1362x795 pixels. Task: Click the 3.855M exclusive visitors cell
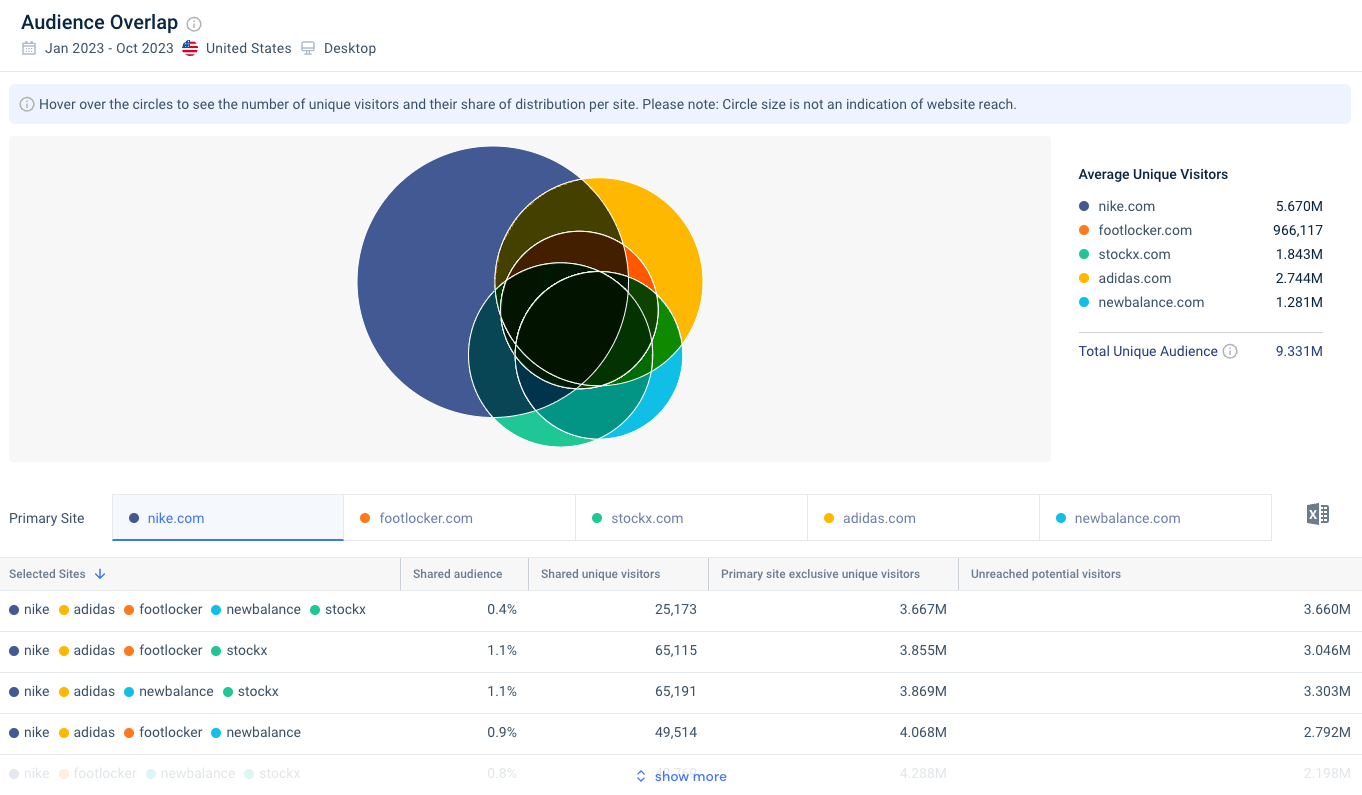pos(923,650)
